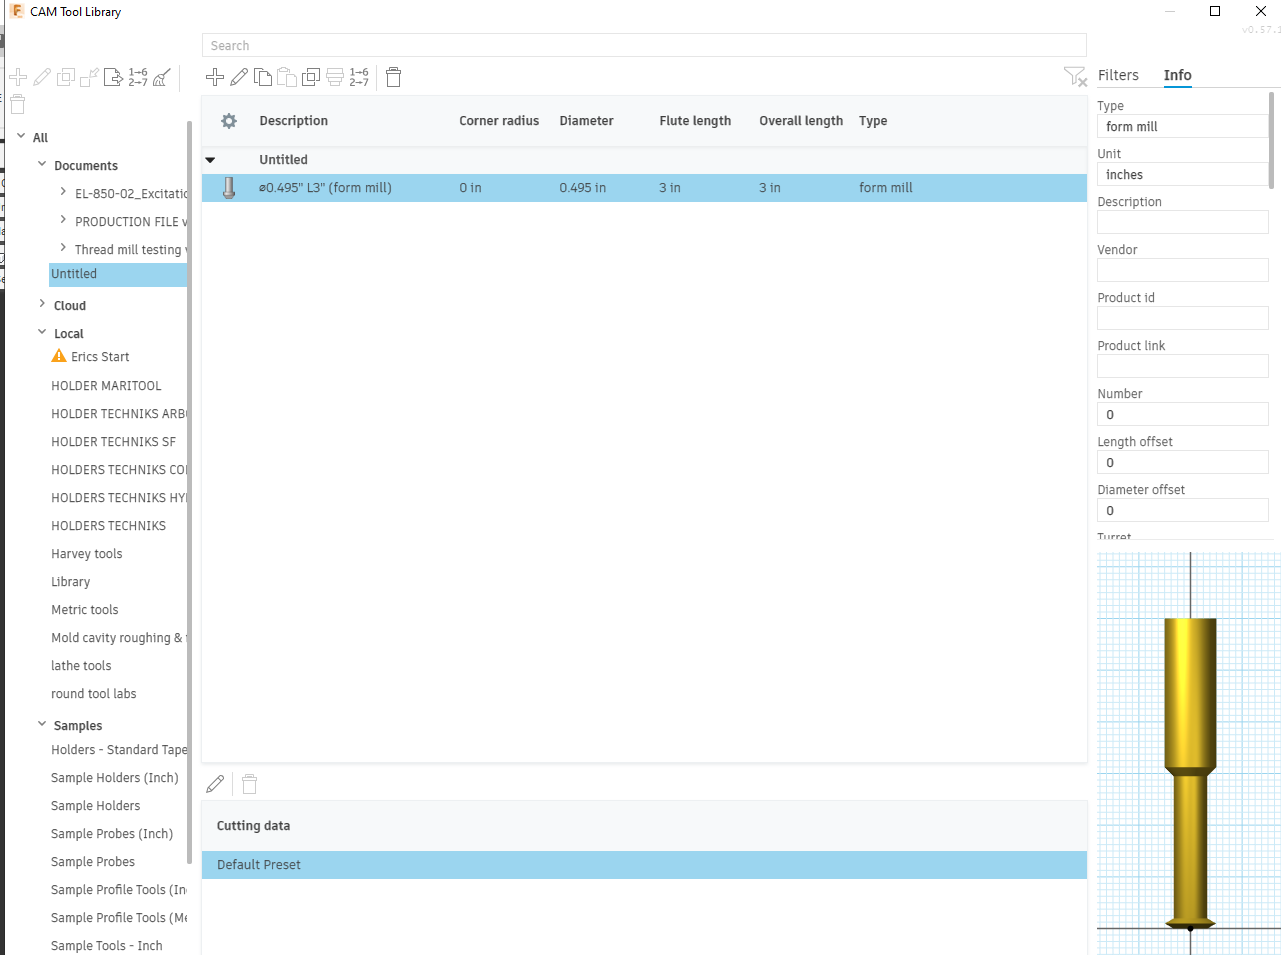Select the Erics Start library

click(x=100, y=357)
